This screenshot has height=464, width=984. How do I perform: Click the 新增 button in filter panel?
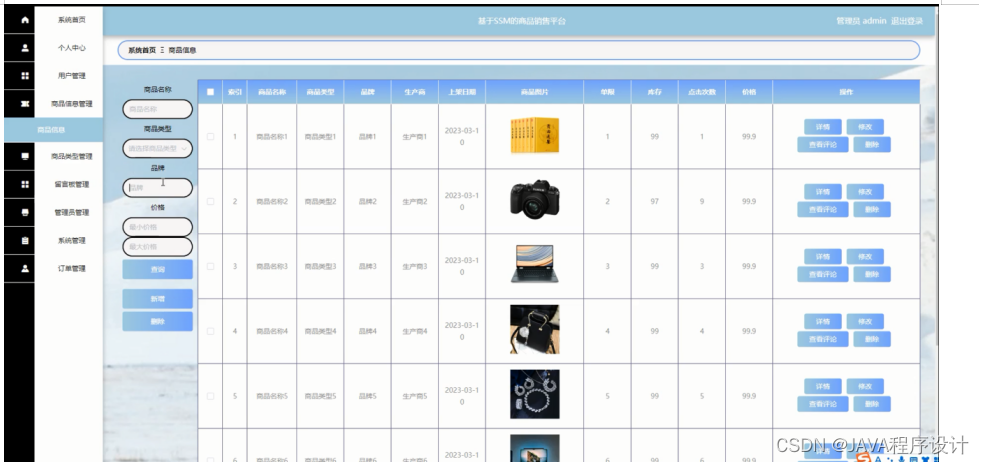coord(158,299)
